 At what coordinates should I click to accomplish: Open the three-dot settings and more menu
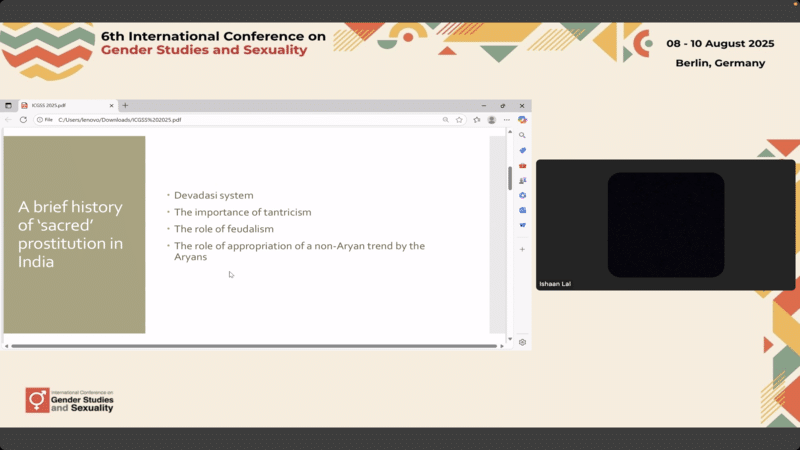506,120
